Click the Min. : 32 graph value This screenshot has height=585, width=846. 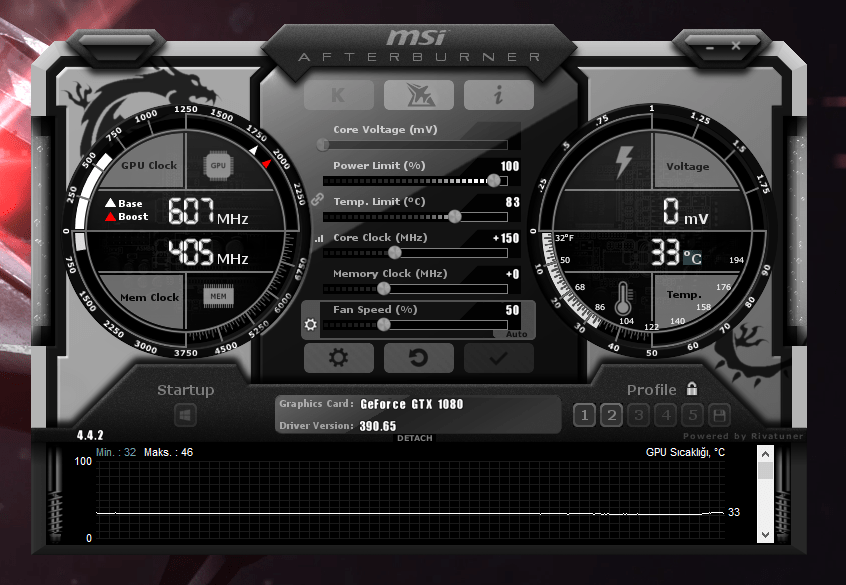pos(116,452)
